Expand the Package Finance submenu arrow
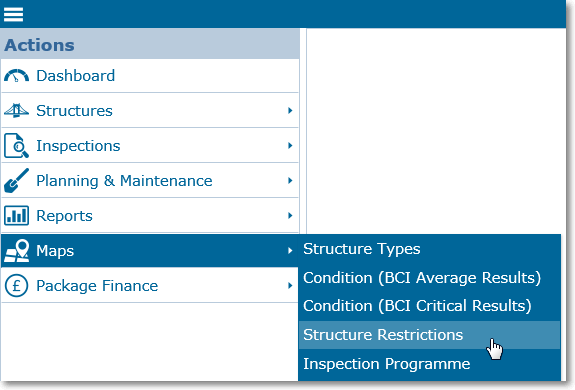575x390 pixels. pos(290,286)
